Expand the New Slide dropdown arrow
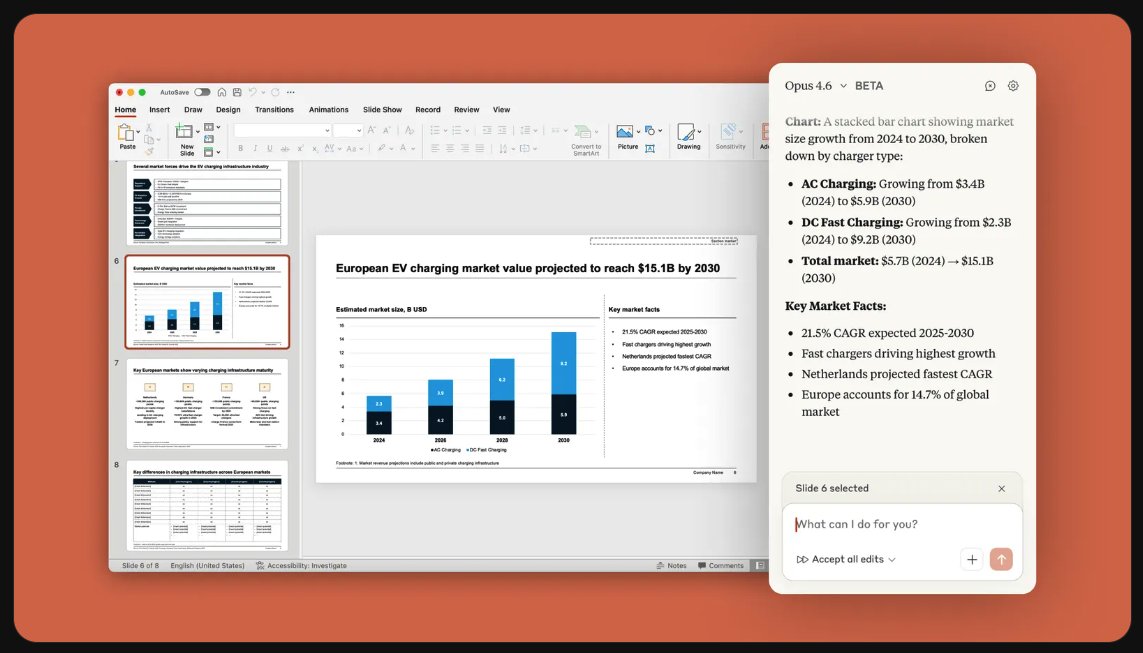1143x653 pixels. pyautogui.click(x=198, y=132)
